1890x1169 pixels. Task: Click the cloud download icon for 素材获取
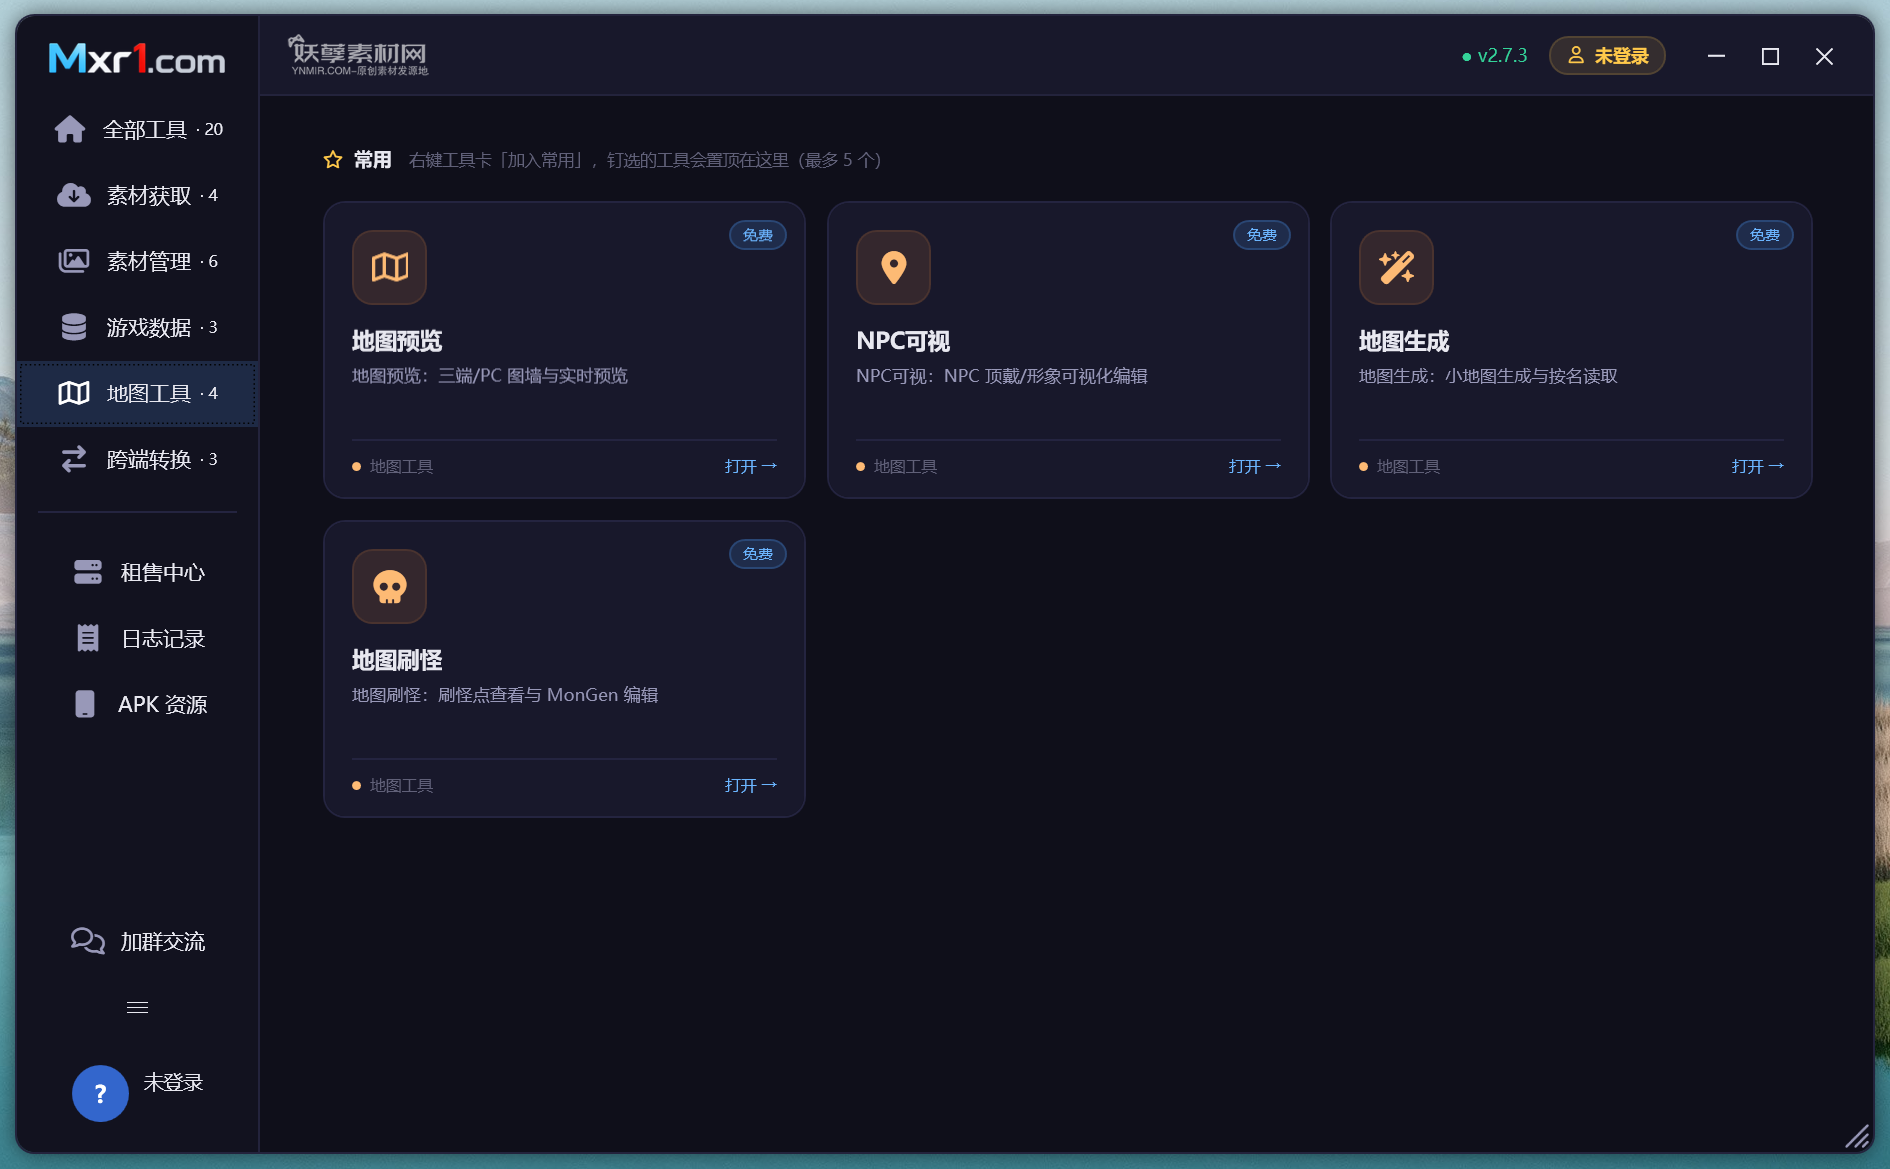click(73, 195)
